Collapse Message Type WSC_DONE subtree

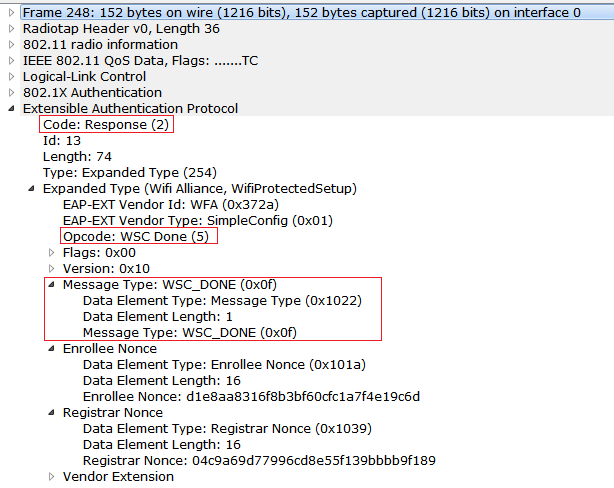[x=52, y=285]
